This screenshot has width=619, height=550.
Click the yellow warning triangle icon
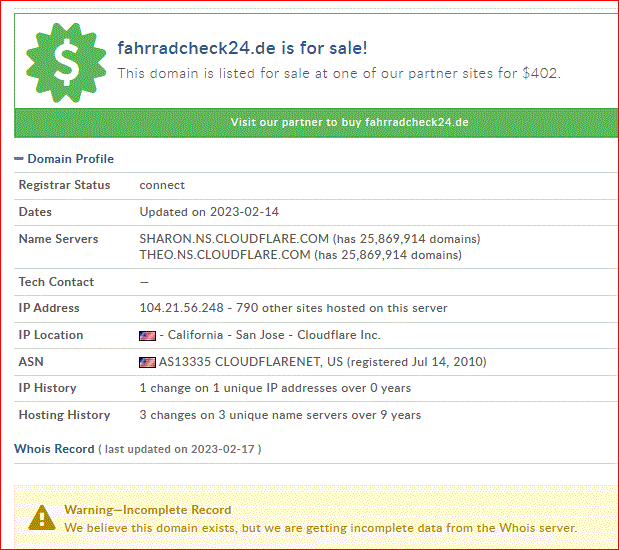42,518
